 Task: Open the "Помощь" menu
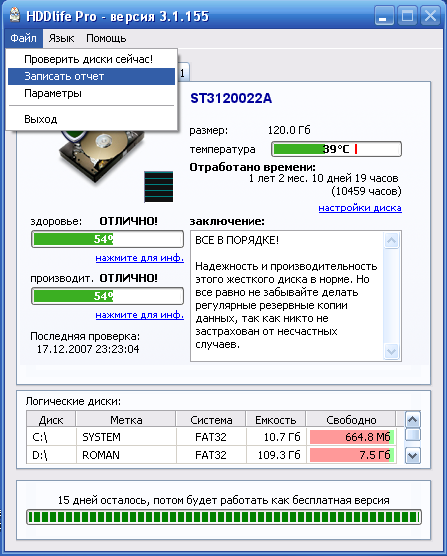coord(106,38)
